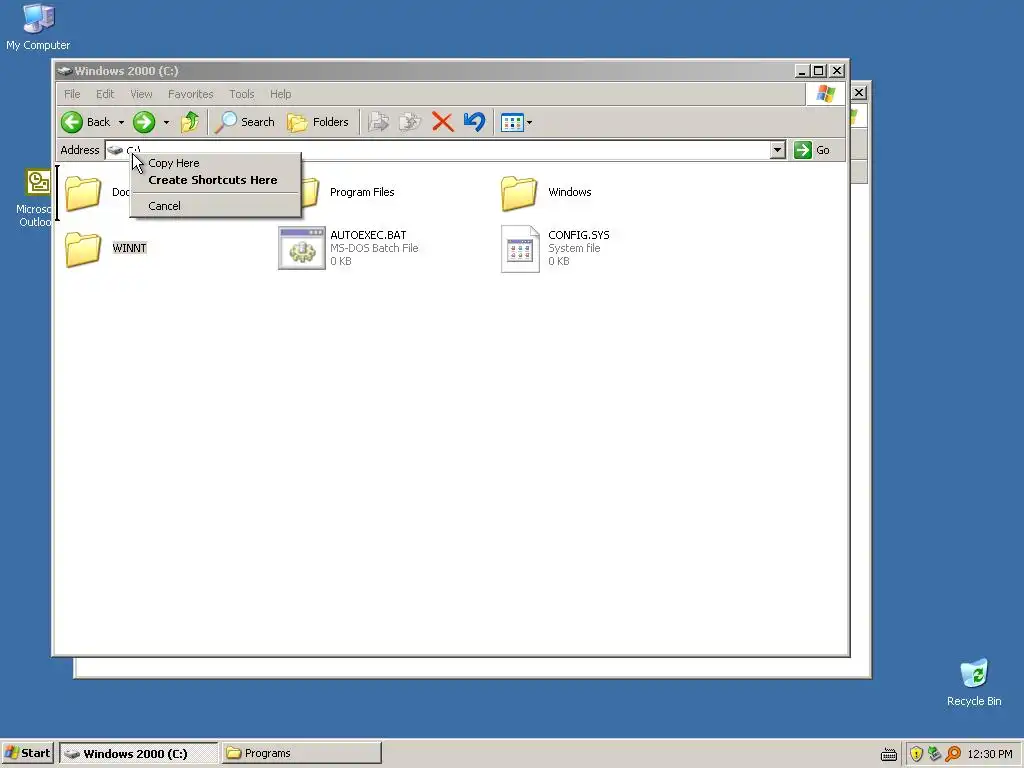Image resolution: width=1024 pixels, height=768 pixels.
Task: Click the Windows 2000 (C:) title bar
Action: tap(424, 71)
